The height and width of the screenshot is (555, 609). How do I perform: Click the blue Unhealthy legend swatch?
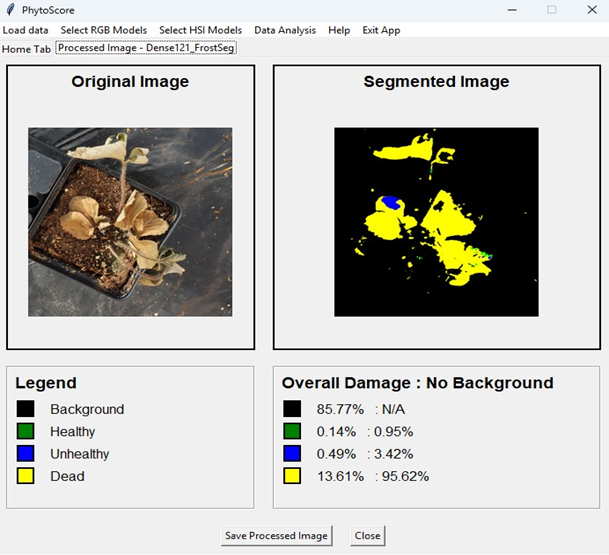tap(26, 454)
